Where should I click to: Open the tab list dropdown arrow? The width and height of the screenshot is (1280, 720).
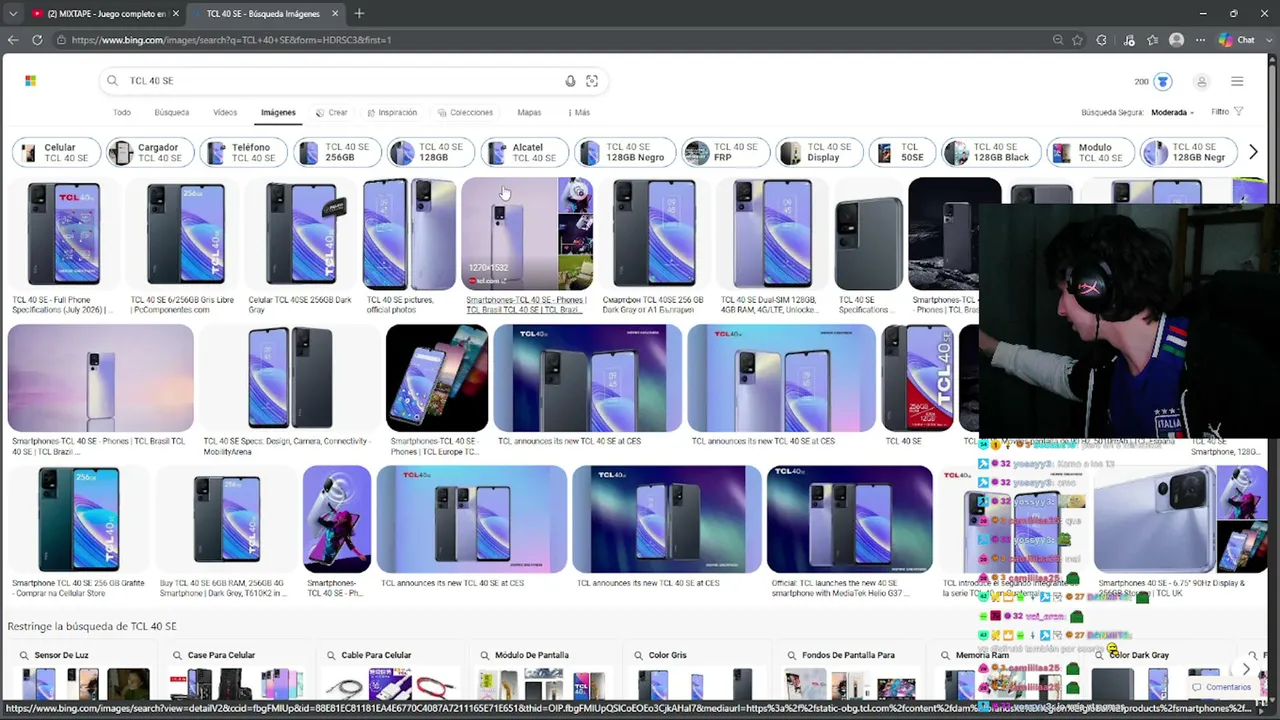point(12,14)
